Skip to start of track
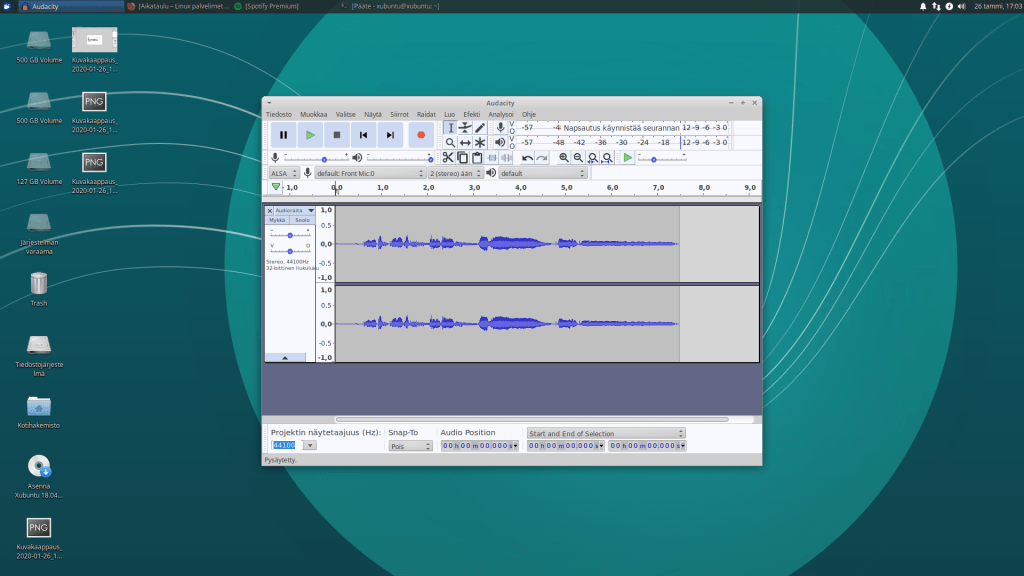 click(x=364, y=135)
